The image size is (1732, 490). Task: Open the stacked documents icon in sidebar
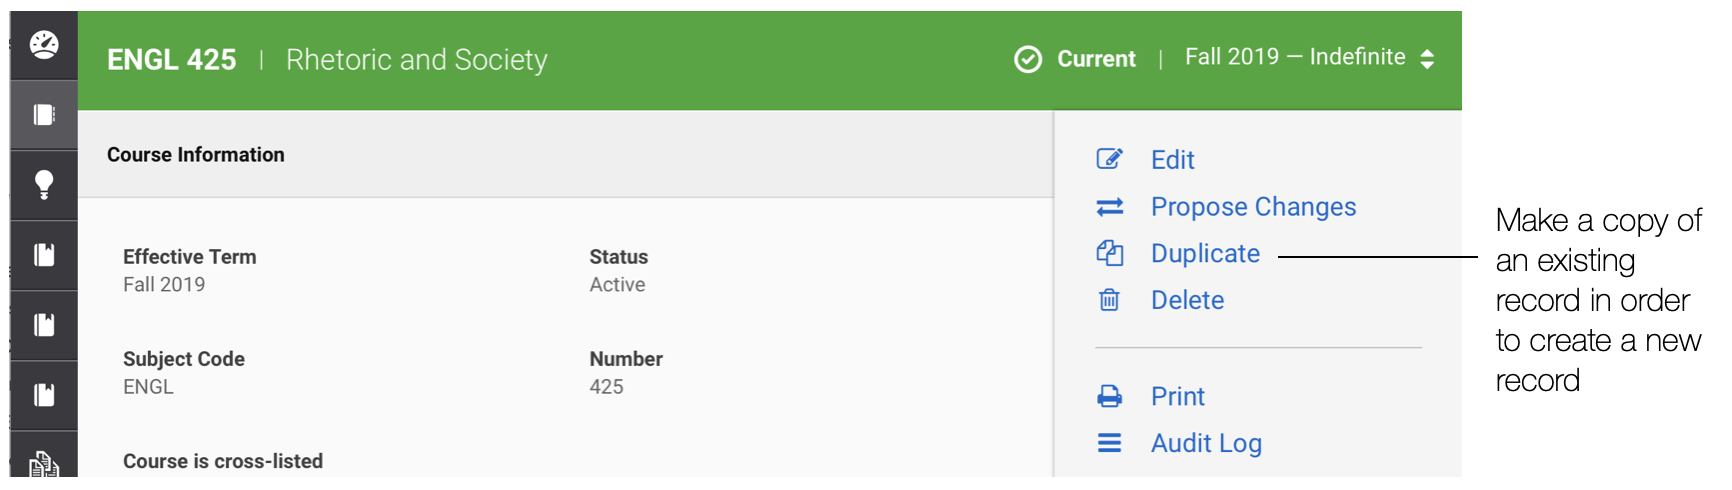point(44,464)
